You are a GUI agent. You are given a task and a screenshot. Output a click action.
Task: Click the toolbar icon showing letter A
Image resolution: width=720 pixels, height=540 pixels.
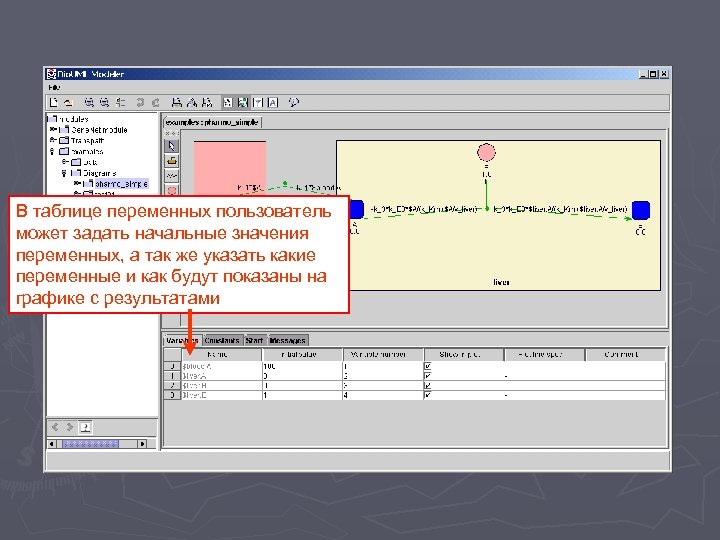tap(273, 102)
